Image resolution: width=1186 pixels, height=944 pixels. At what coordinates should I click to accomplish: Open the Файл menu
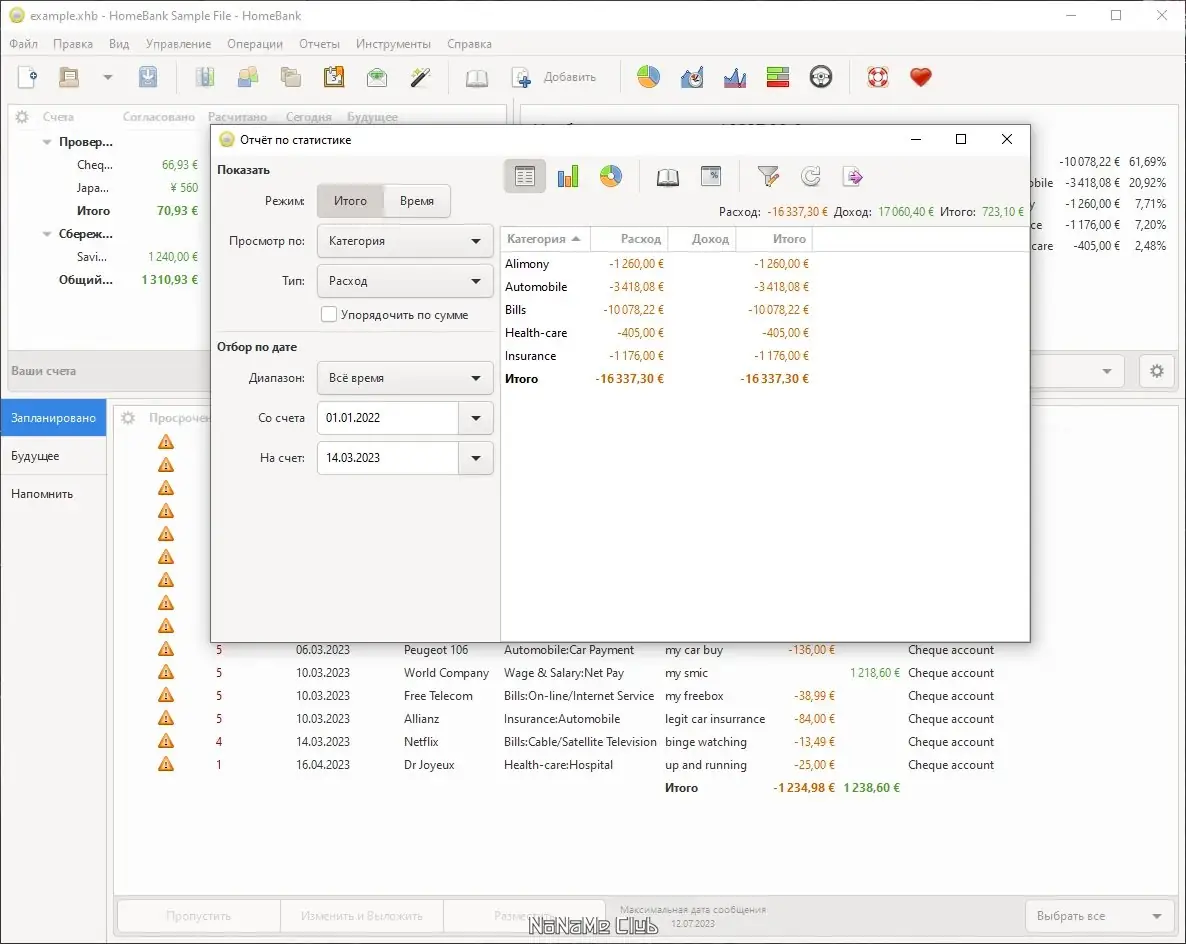23,44
